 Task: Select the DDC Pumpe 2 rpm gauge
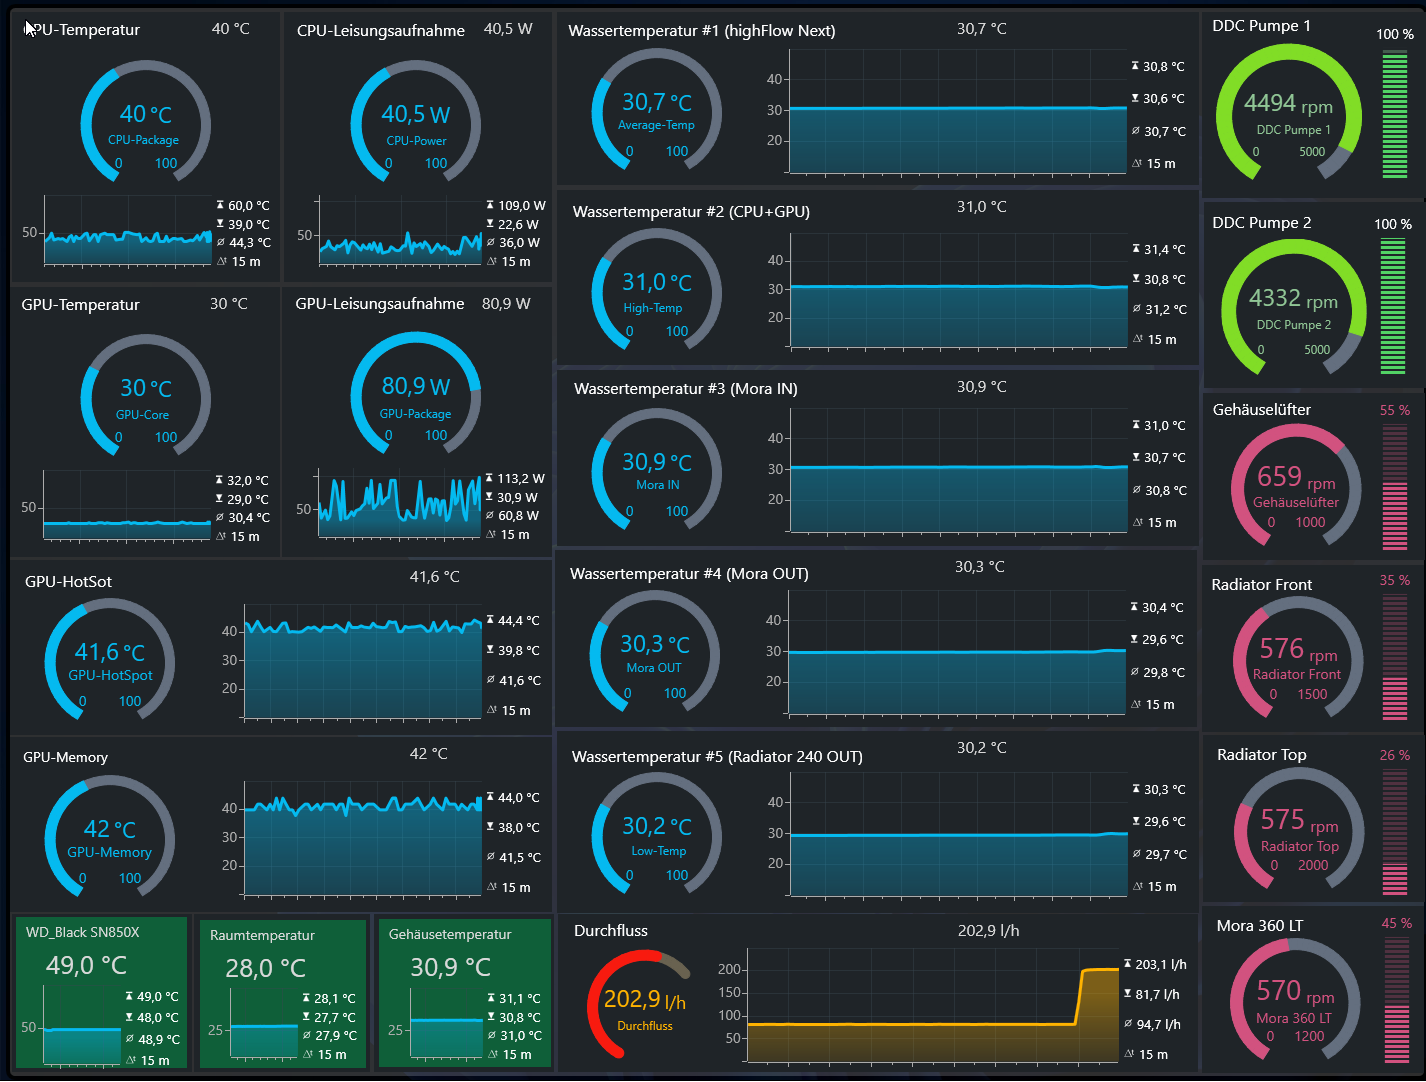(1294, 308)
